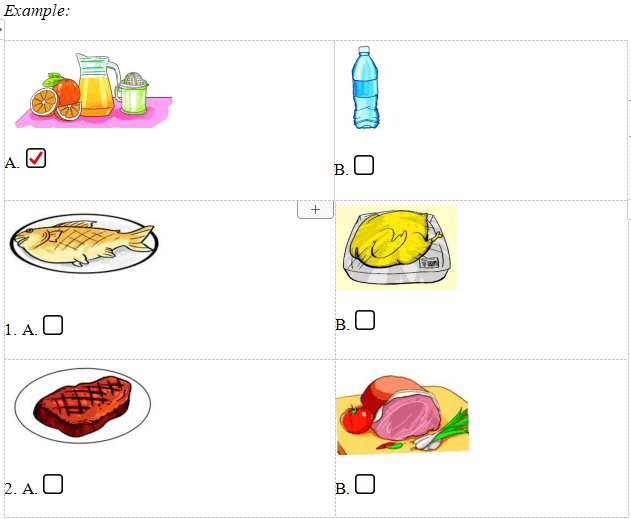
Task: Select the water bottle image
Action: point(366,88)
